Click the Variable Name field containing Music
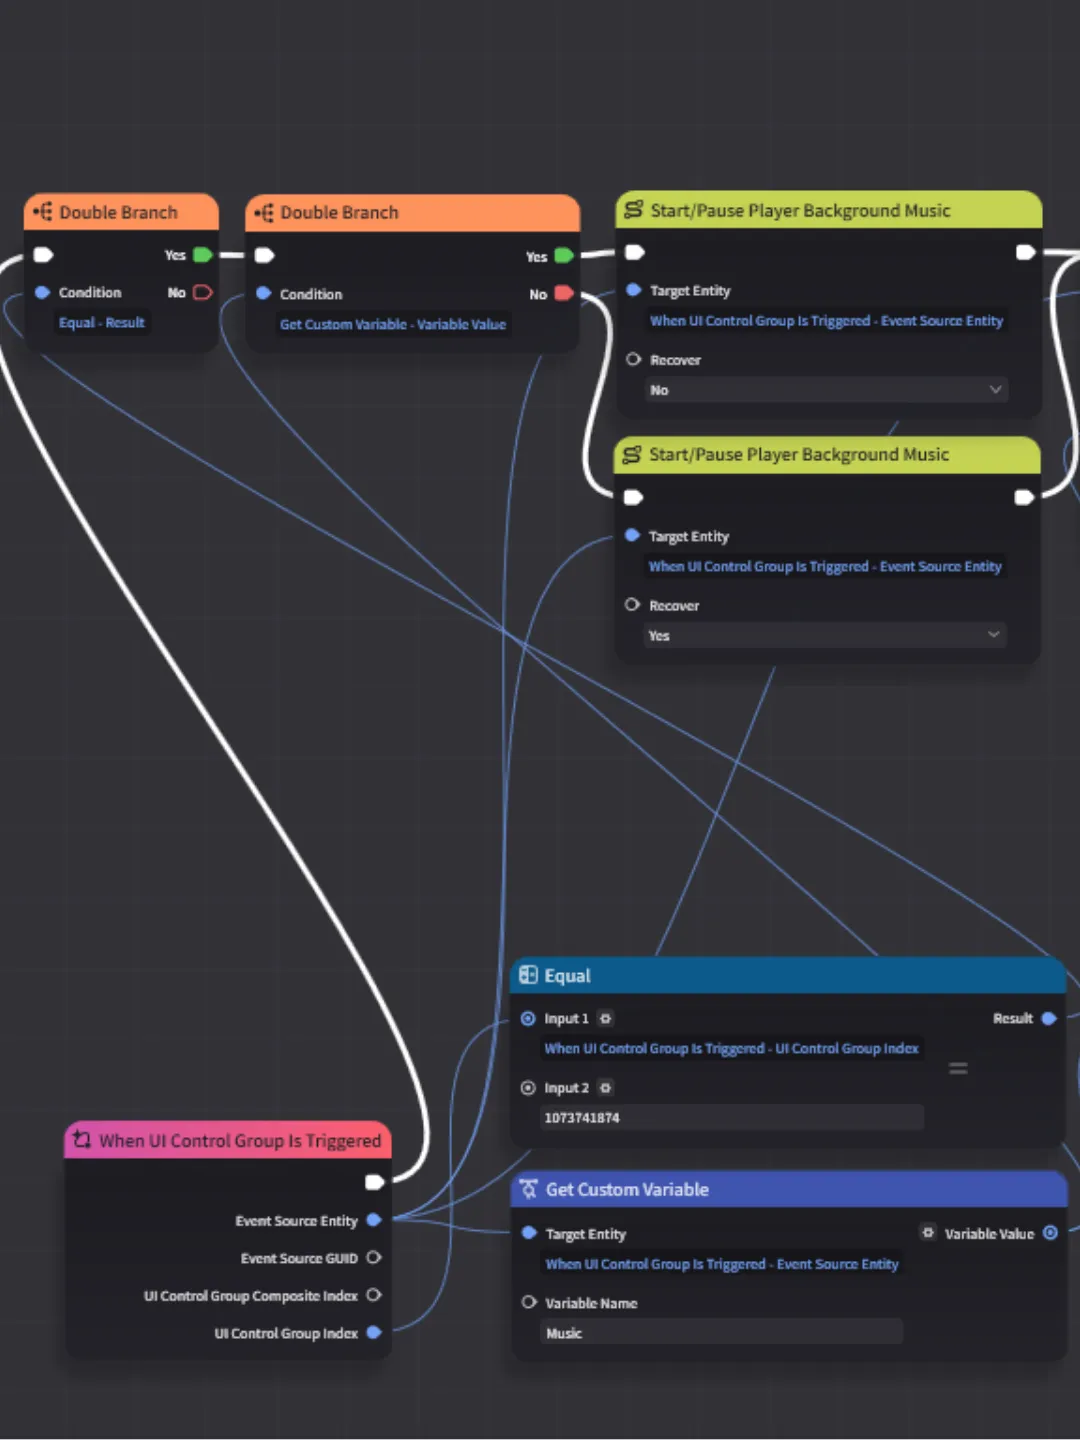This screenshot has height=1440, width=1080. [x=722, y=1333]
